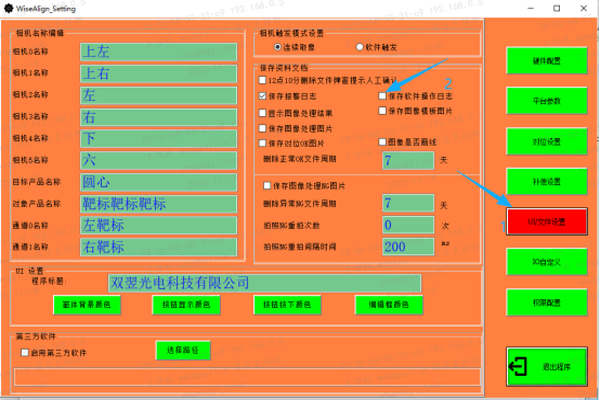Uncheck the 保存报警日志 checkbox

[263, 96]
